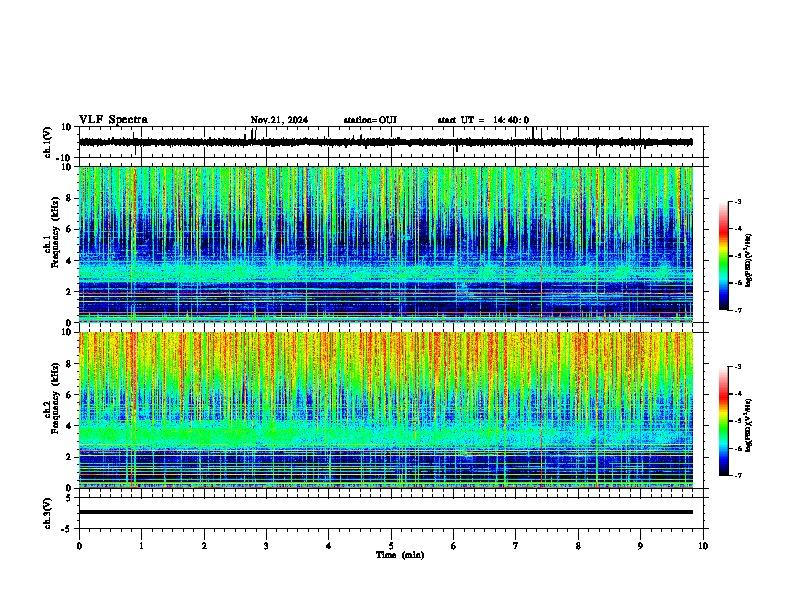
Task: Select the date label 'Nov.21, 2024'
Action: pyautogui.click(x=279, y=120)
